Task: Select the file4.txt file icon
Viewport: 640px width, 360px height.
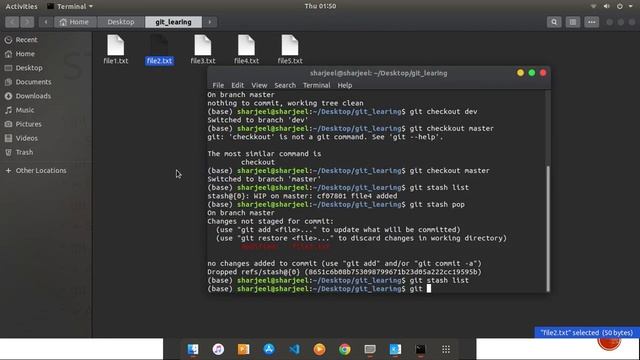Action: (246, 45)
